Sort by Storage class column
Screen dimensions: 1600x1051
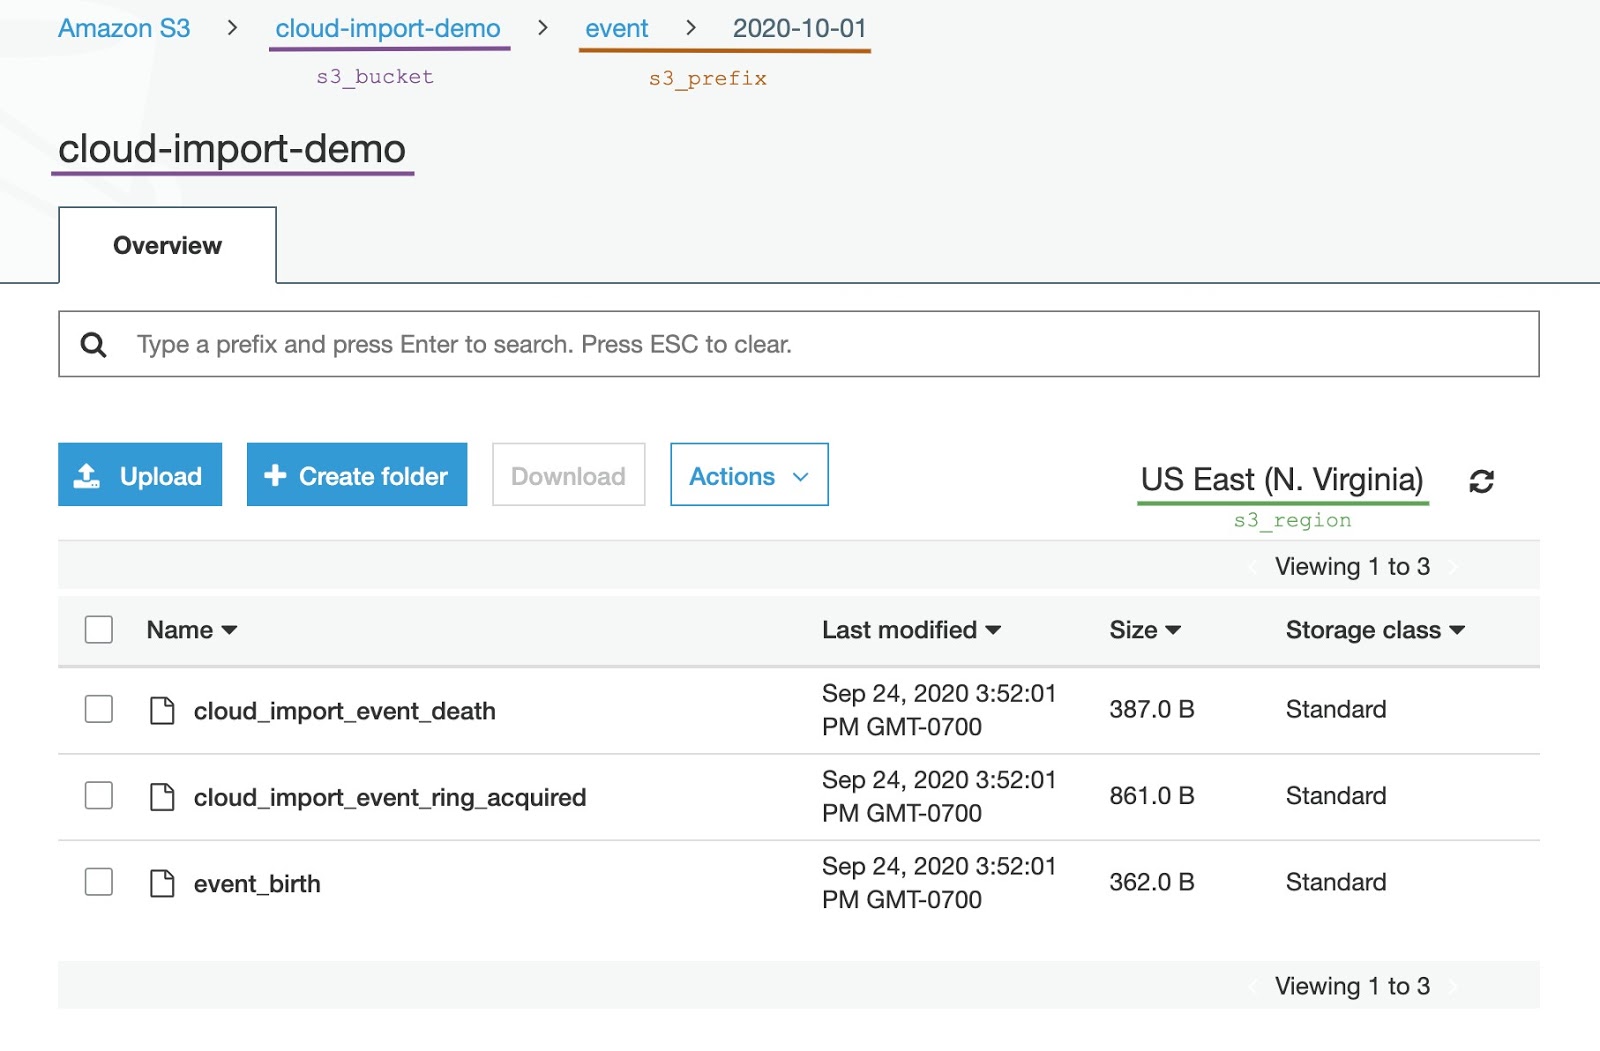click(x=1375, y=630)
